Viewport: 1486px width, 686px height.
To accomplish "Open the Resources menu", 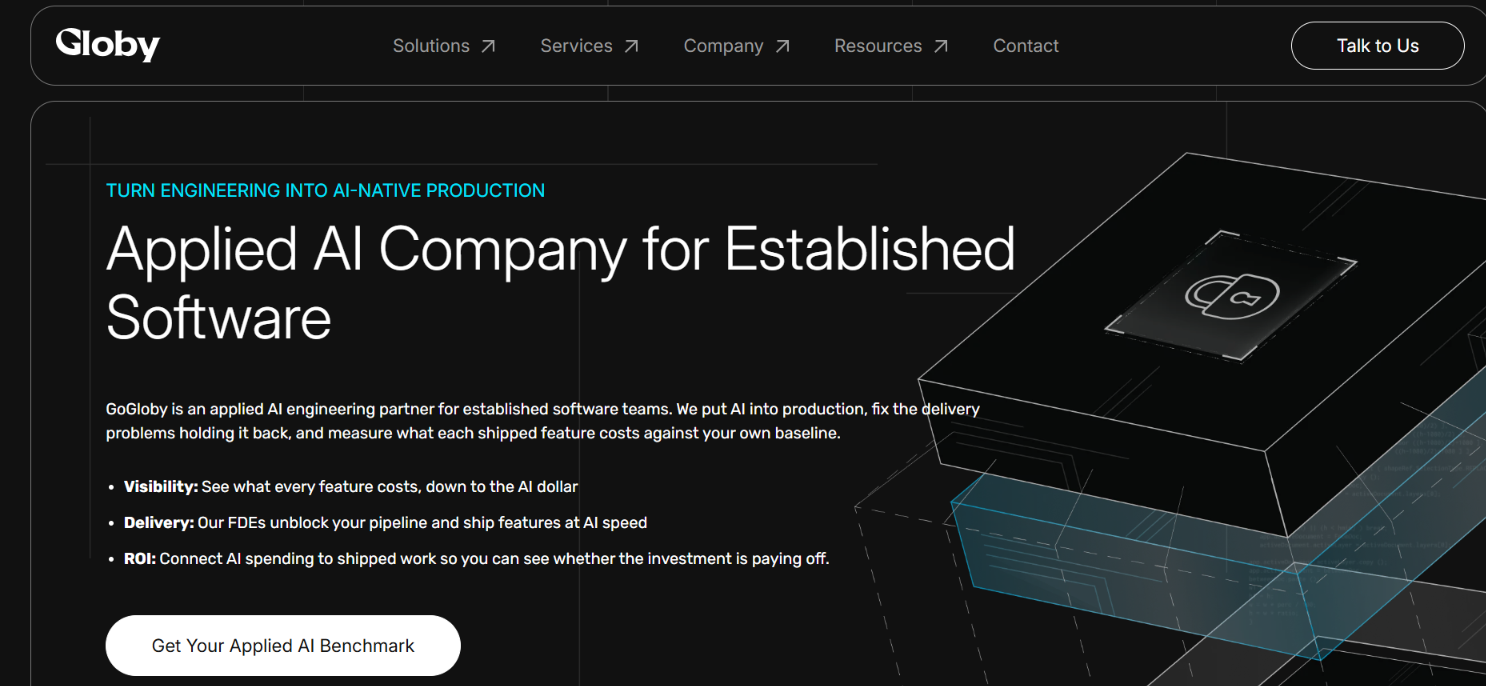I will [878, 46].
